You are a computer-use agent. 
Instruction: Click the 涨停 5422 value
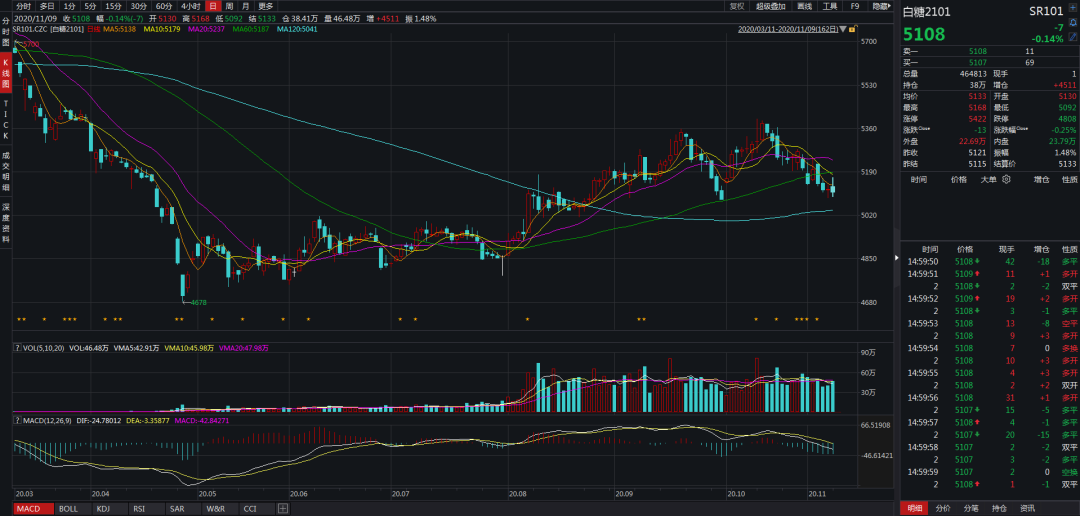pos(977,118)
